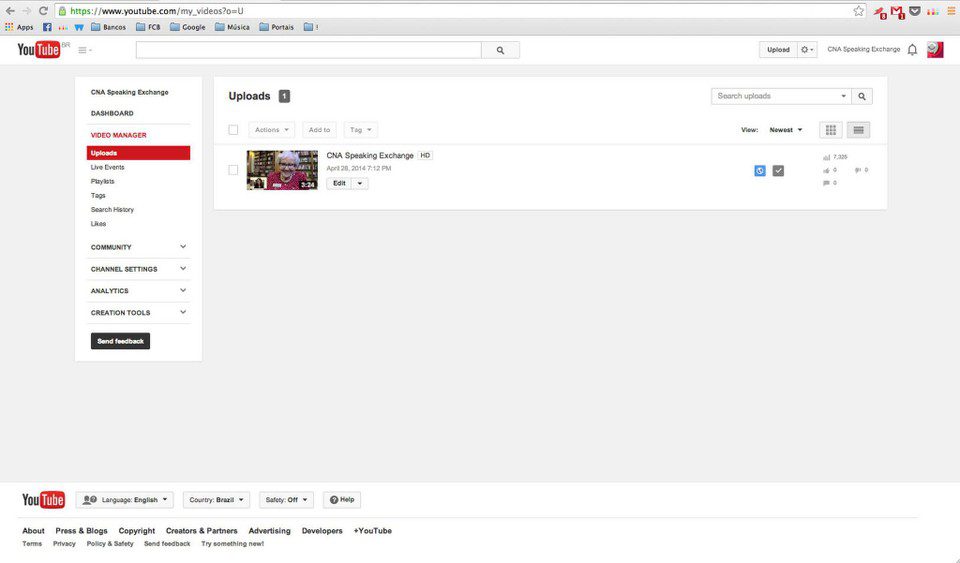960x563 pixels.
Task: Open the CNA Speaking Exchange video title link
Action: point(370,155)
